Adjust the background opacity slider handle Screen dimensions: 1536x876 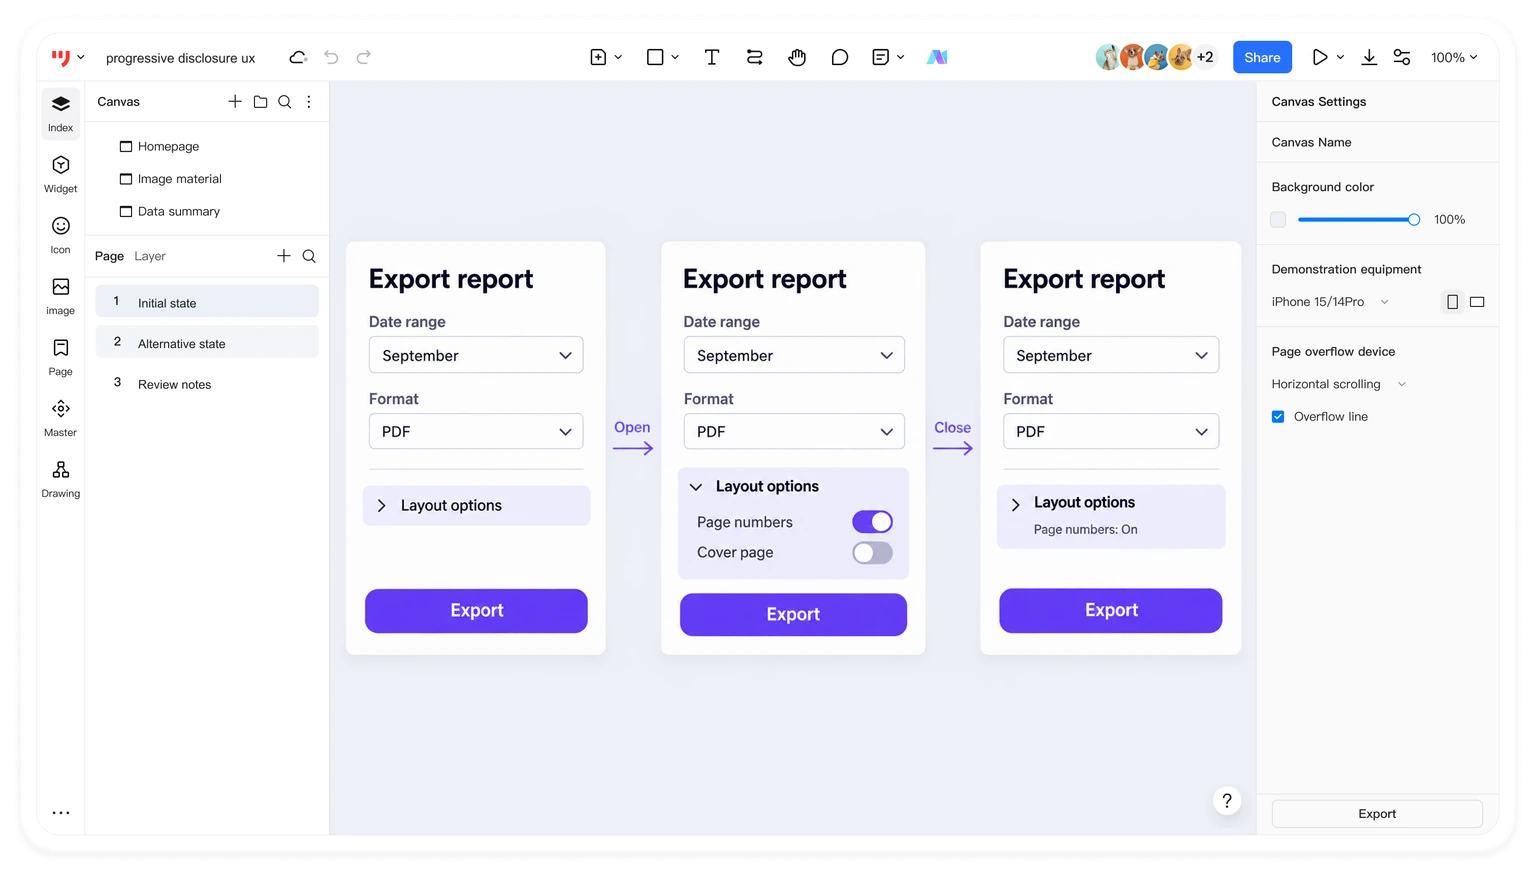[1414, 220]
